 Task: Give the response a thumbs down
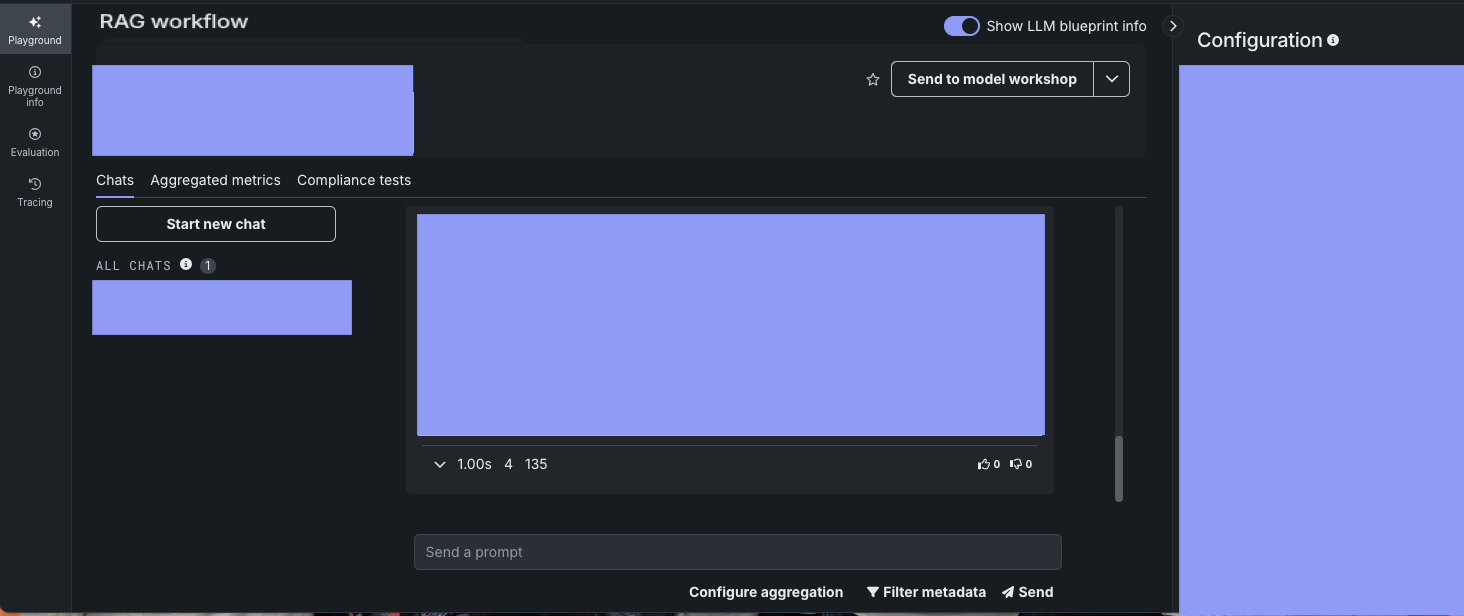coord(1021,464)
